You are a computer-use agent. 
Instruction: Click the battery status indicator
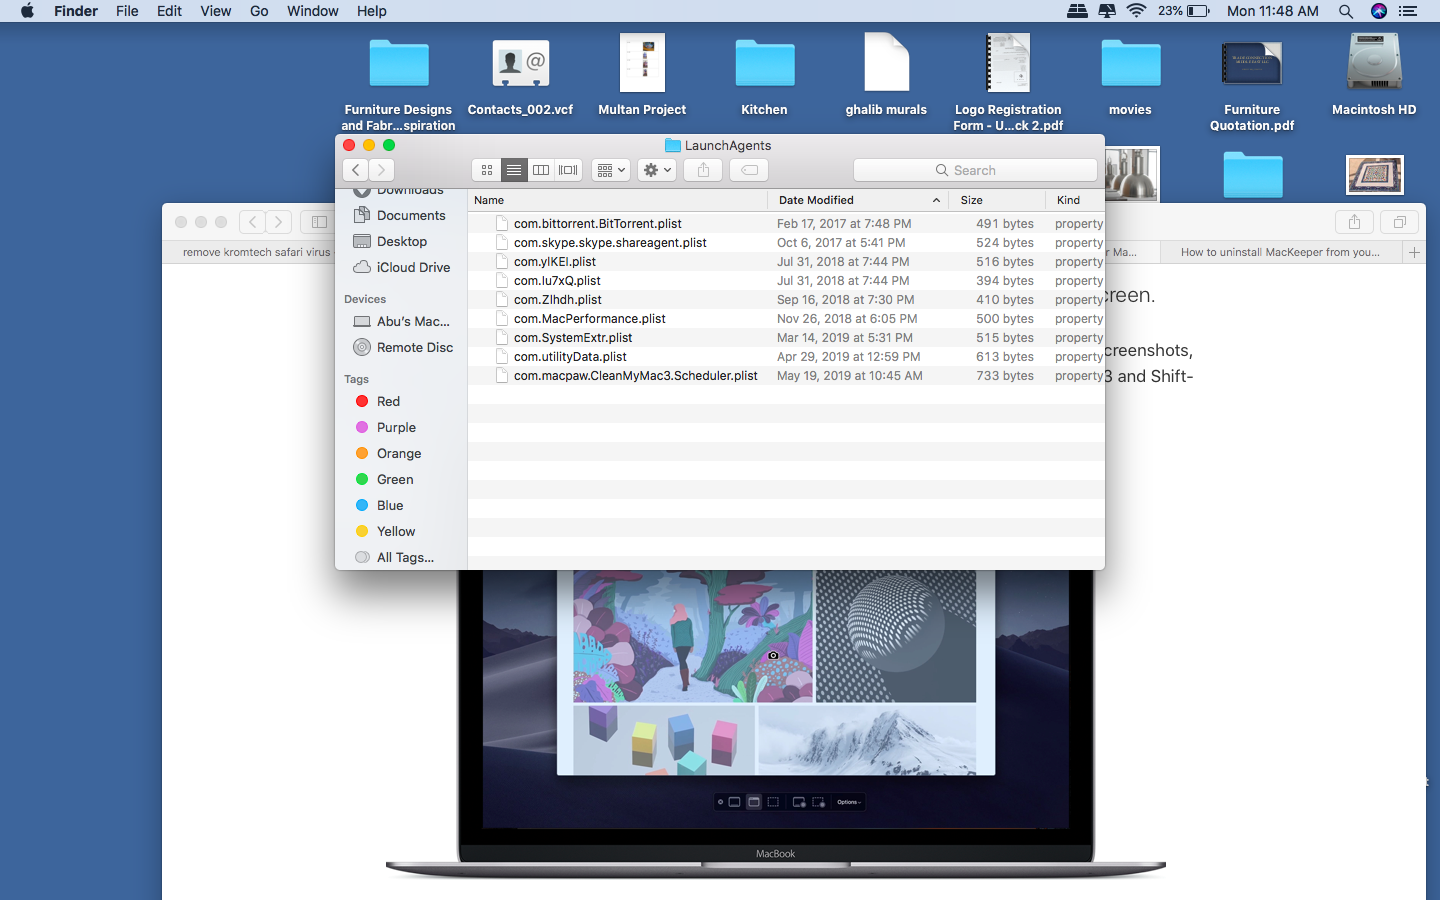click(x=1185, y=11)
